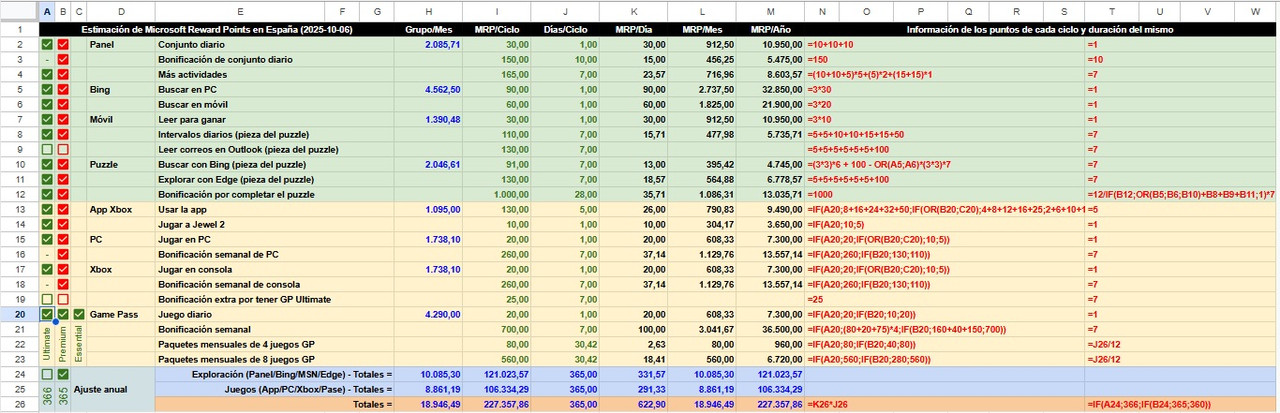Image resolution: width=1280 pixels, height=413 pixels.
Task: Click the select-all corner of the grid
Action: pyautogui.click(x=19, y=11)
